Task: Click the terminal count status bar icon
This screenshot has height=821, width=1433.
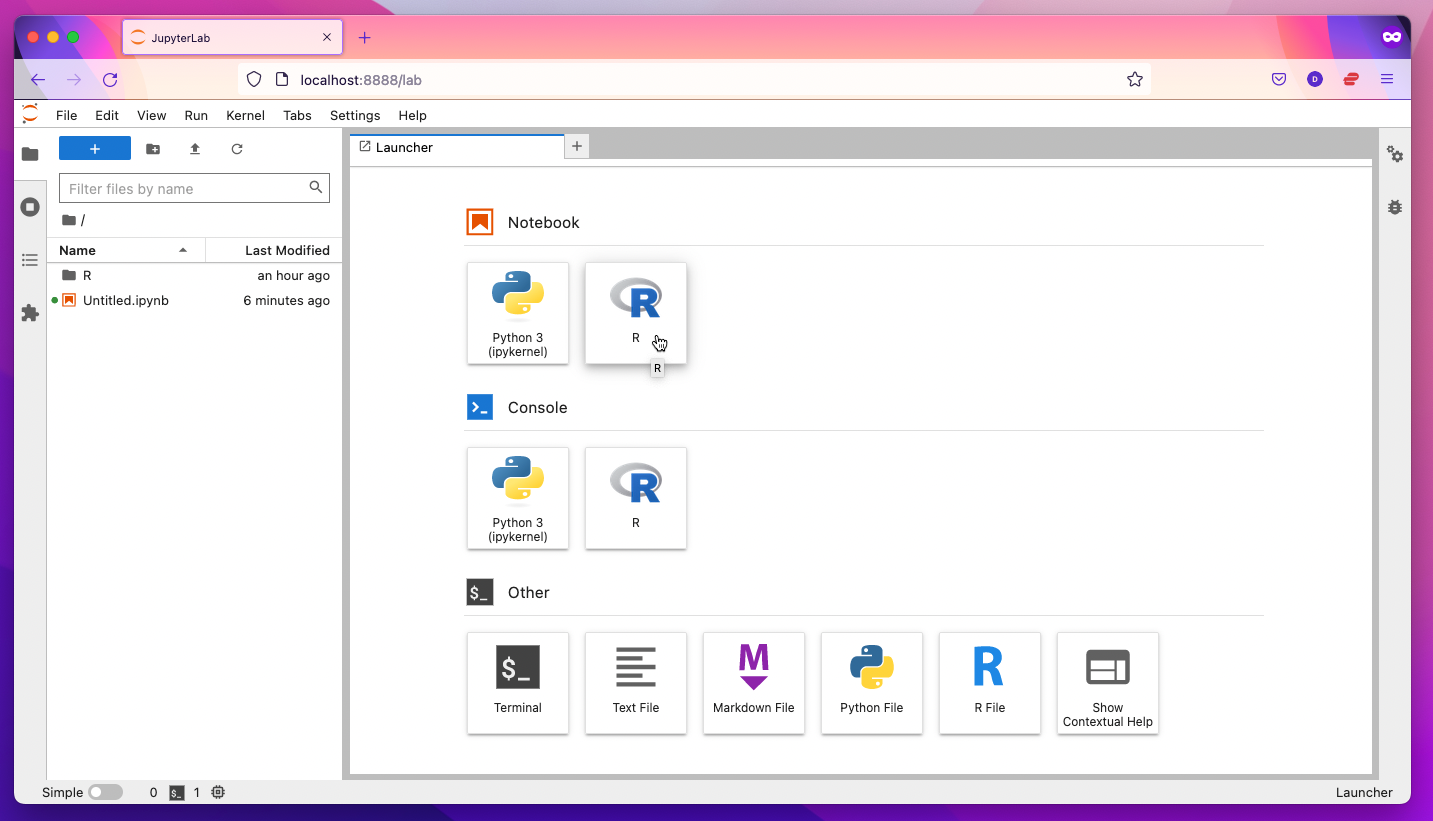Action: (x=177, y=792)
